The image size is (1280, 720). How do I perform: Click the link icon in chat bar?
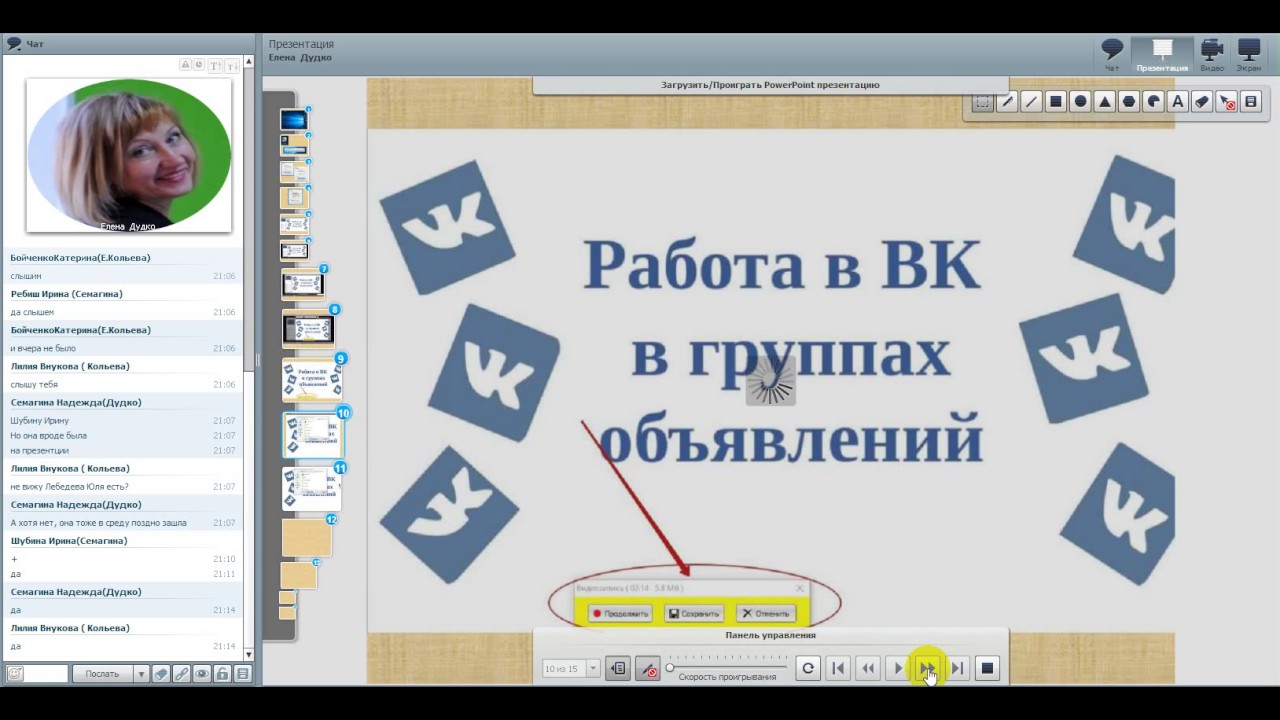[x=181, y=674]
